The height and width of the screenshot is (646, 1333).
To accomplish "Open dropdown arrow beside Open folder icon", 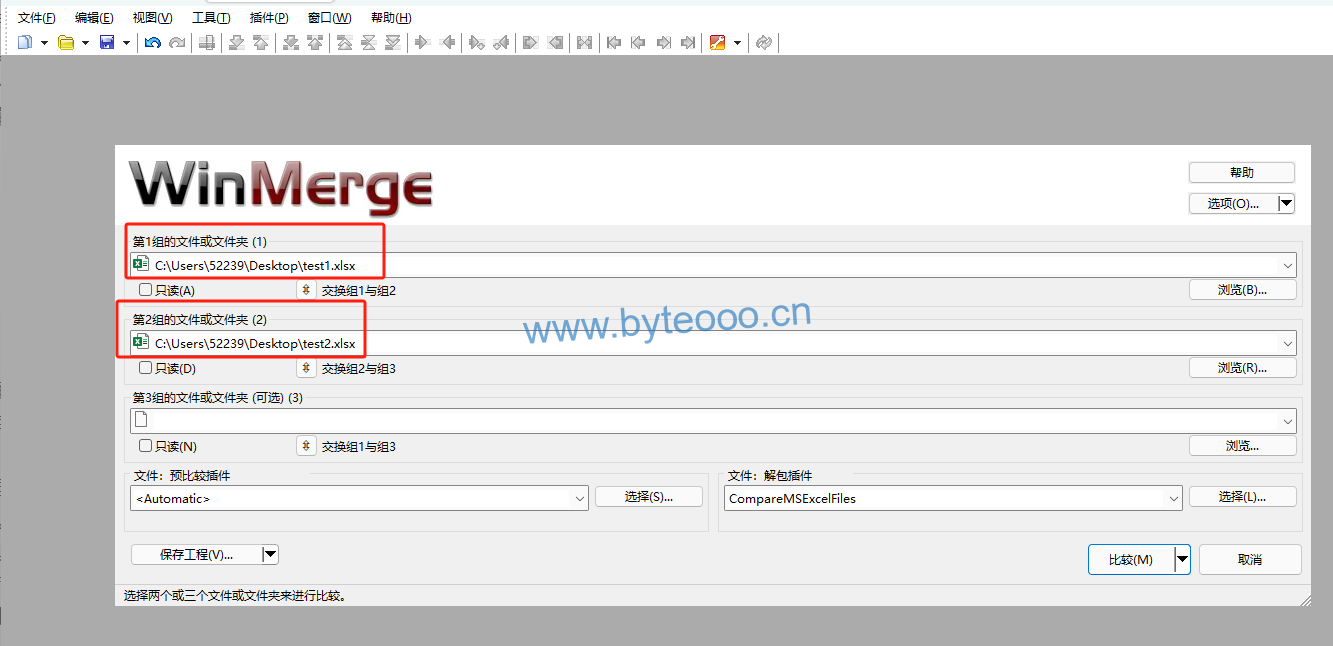I will pyautogui.click(x=85, y=42).
